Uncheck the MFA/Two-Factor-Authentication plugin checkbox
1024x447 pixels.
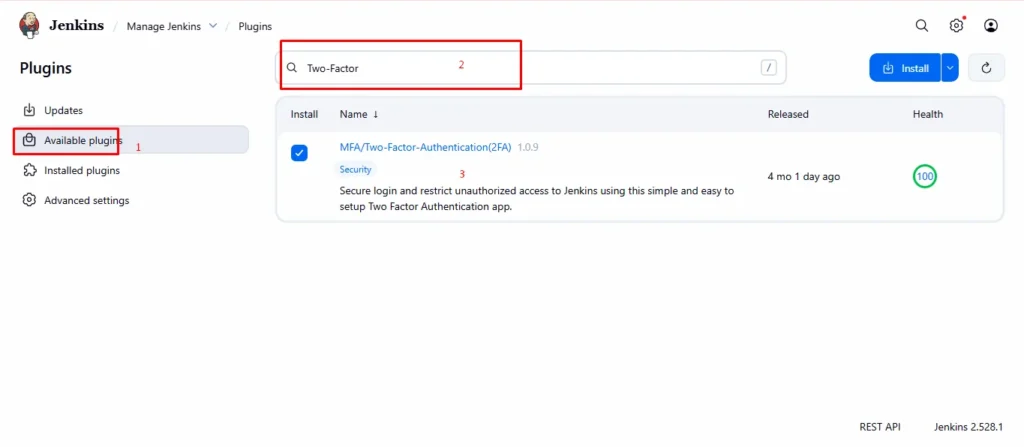pos(299,153)
